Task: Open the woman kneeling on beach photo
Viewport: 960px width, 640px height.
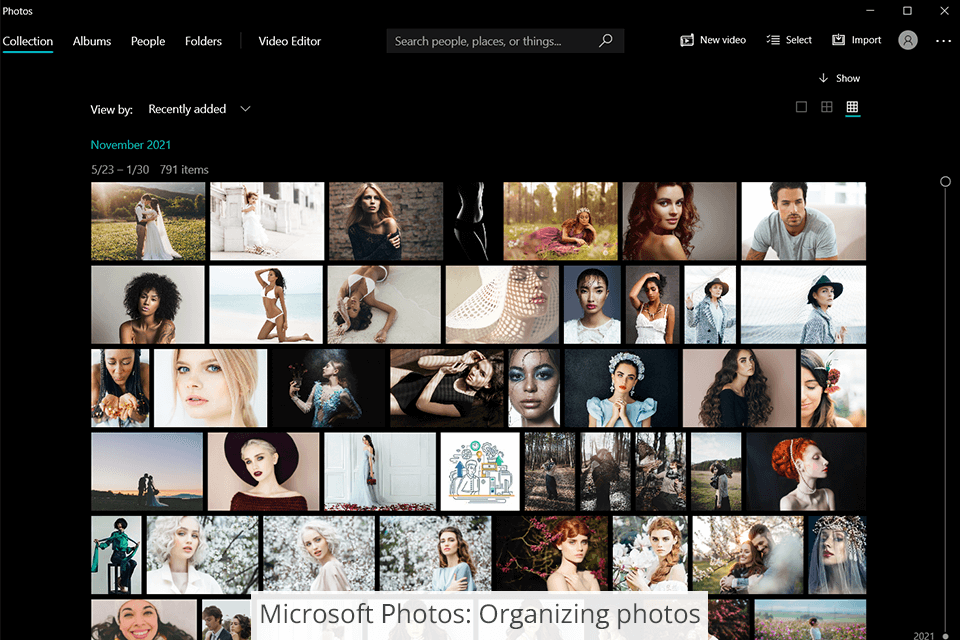Action: point(266,304)
